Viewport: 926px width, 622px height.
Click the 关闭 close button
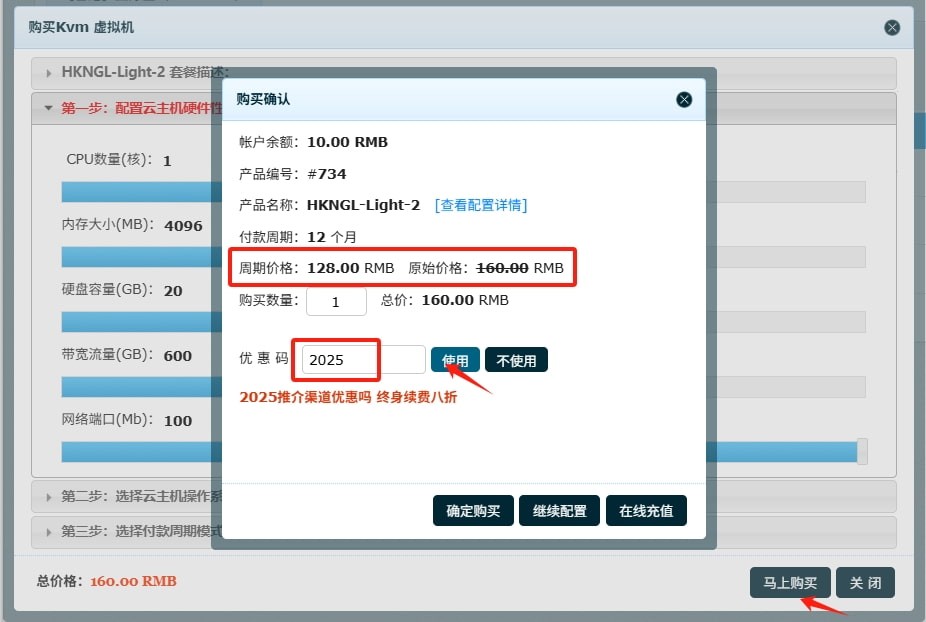pos(865,583)
